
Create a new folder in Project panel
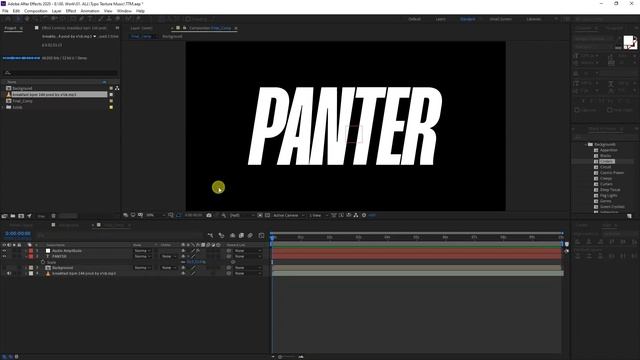click(x=13, y=216)
